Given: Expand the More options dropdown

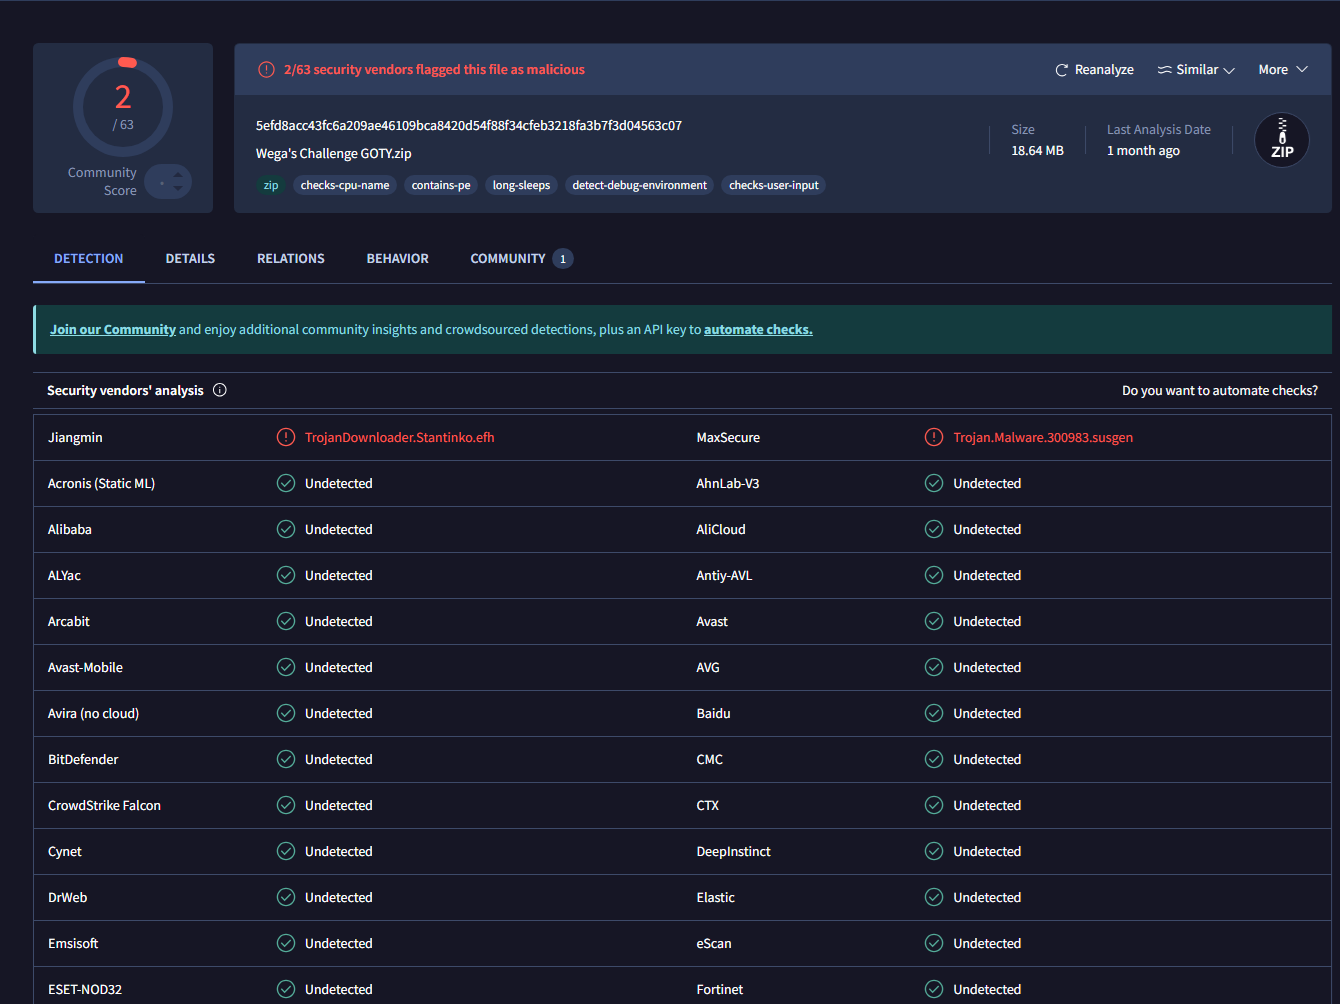Looking at the screenshot, I should 1283,70.
